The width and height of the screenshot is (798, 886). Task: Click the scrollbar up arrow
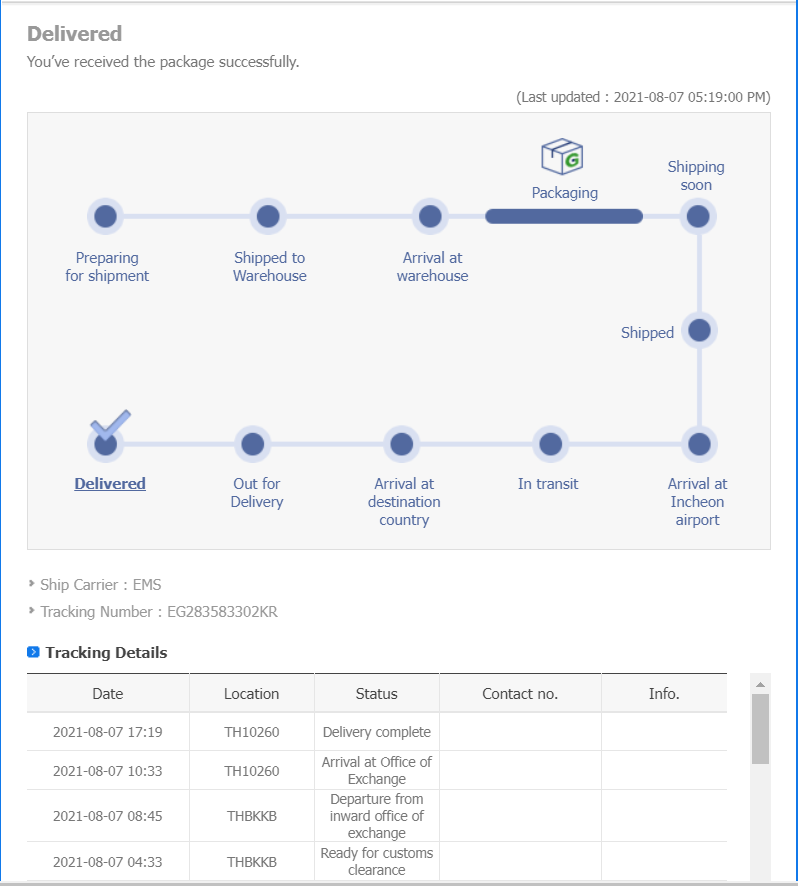[x=760, y=684]
